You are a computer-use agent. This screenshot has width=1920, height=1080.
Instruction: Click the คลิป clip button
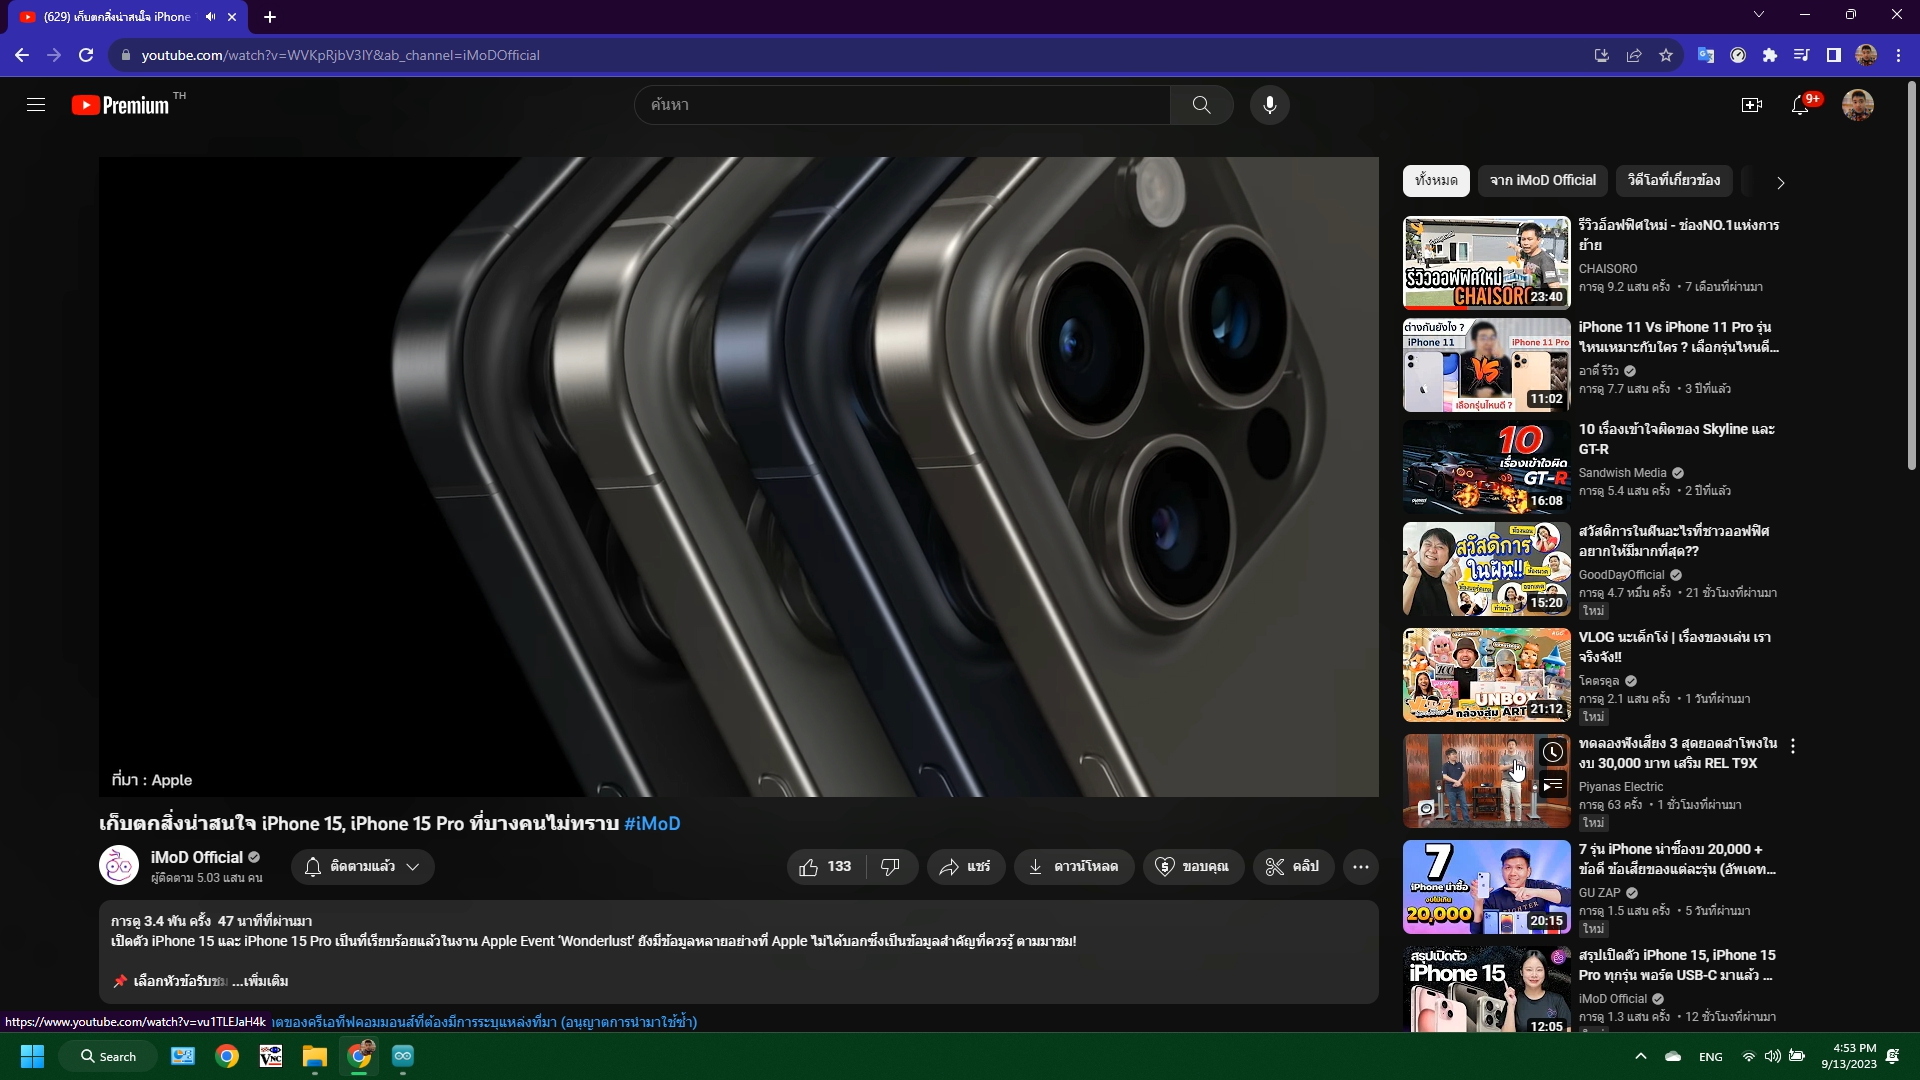click(1293, 867)
